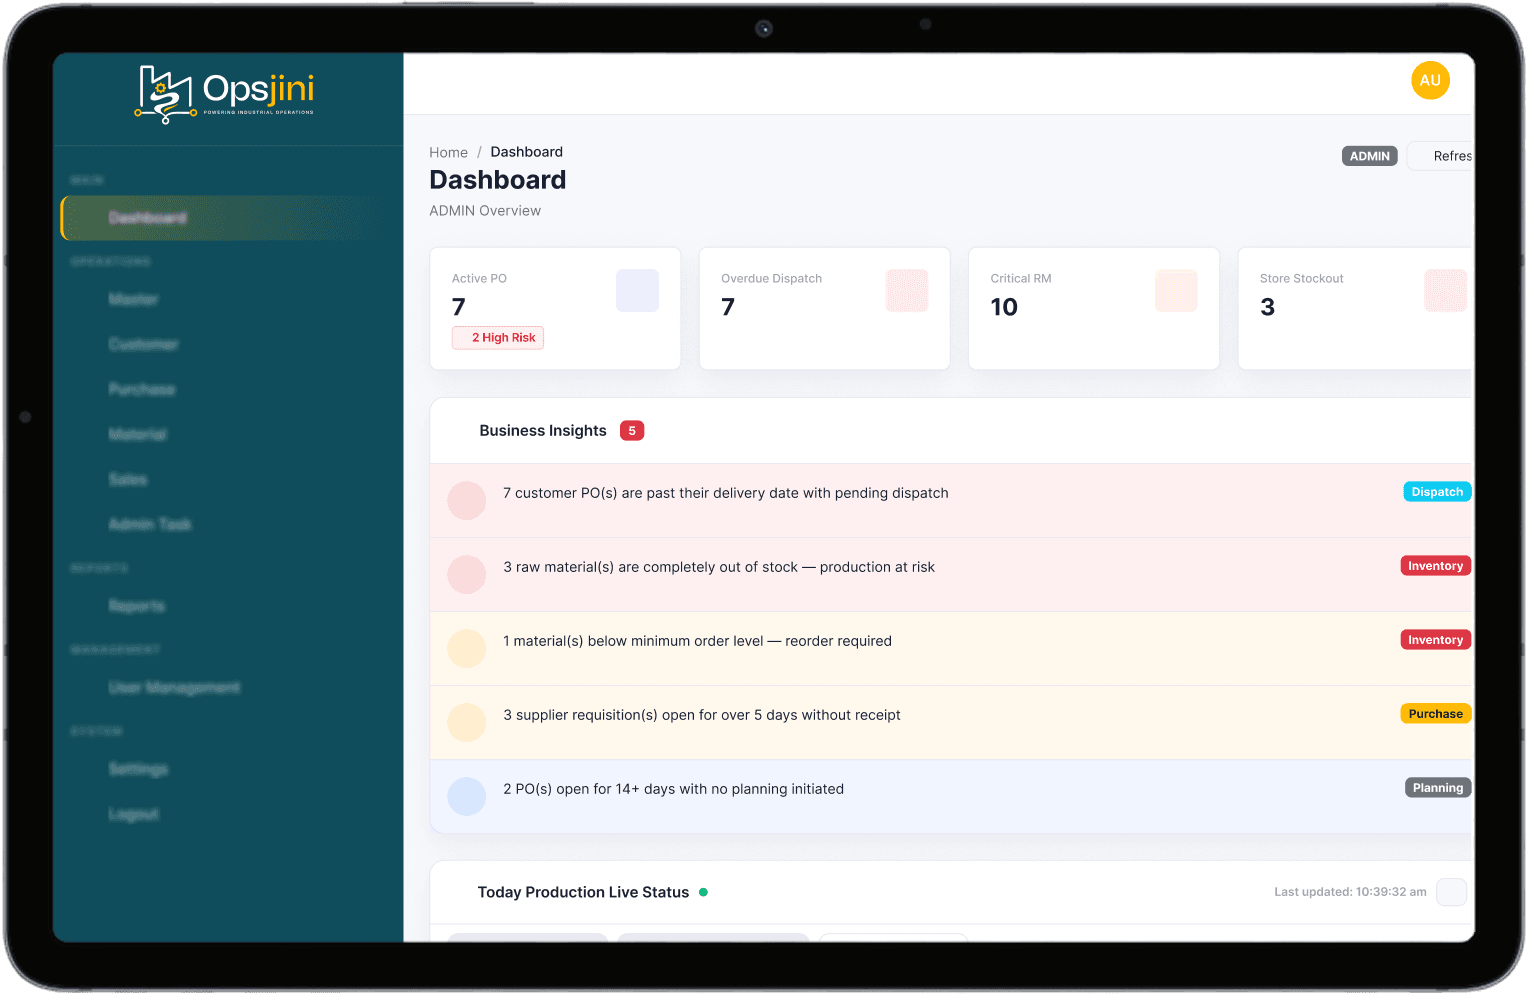Click the Refresh button

click(x=1441, y=156)
